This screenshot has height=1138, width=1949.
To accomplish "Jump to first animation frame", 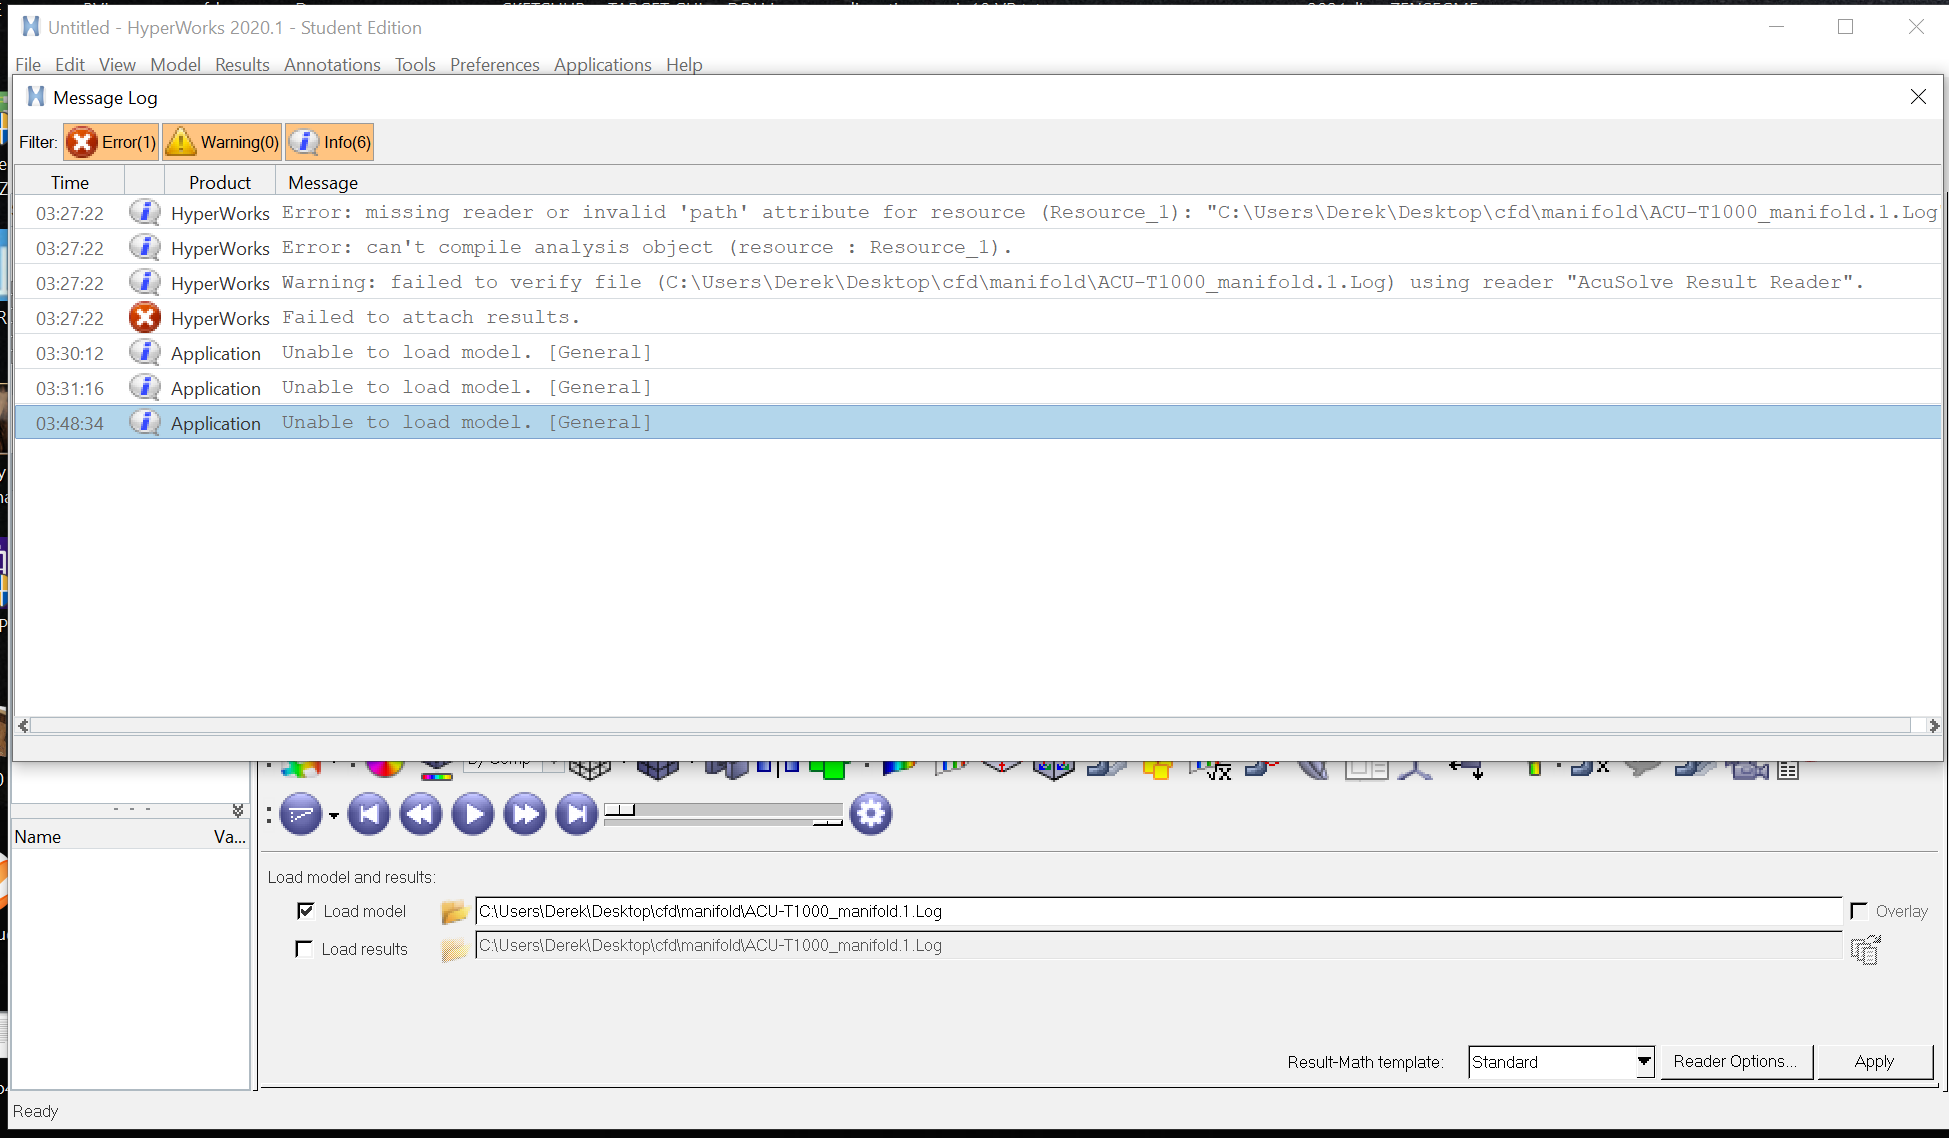I will coord(368,815).
